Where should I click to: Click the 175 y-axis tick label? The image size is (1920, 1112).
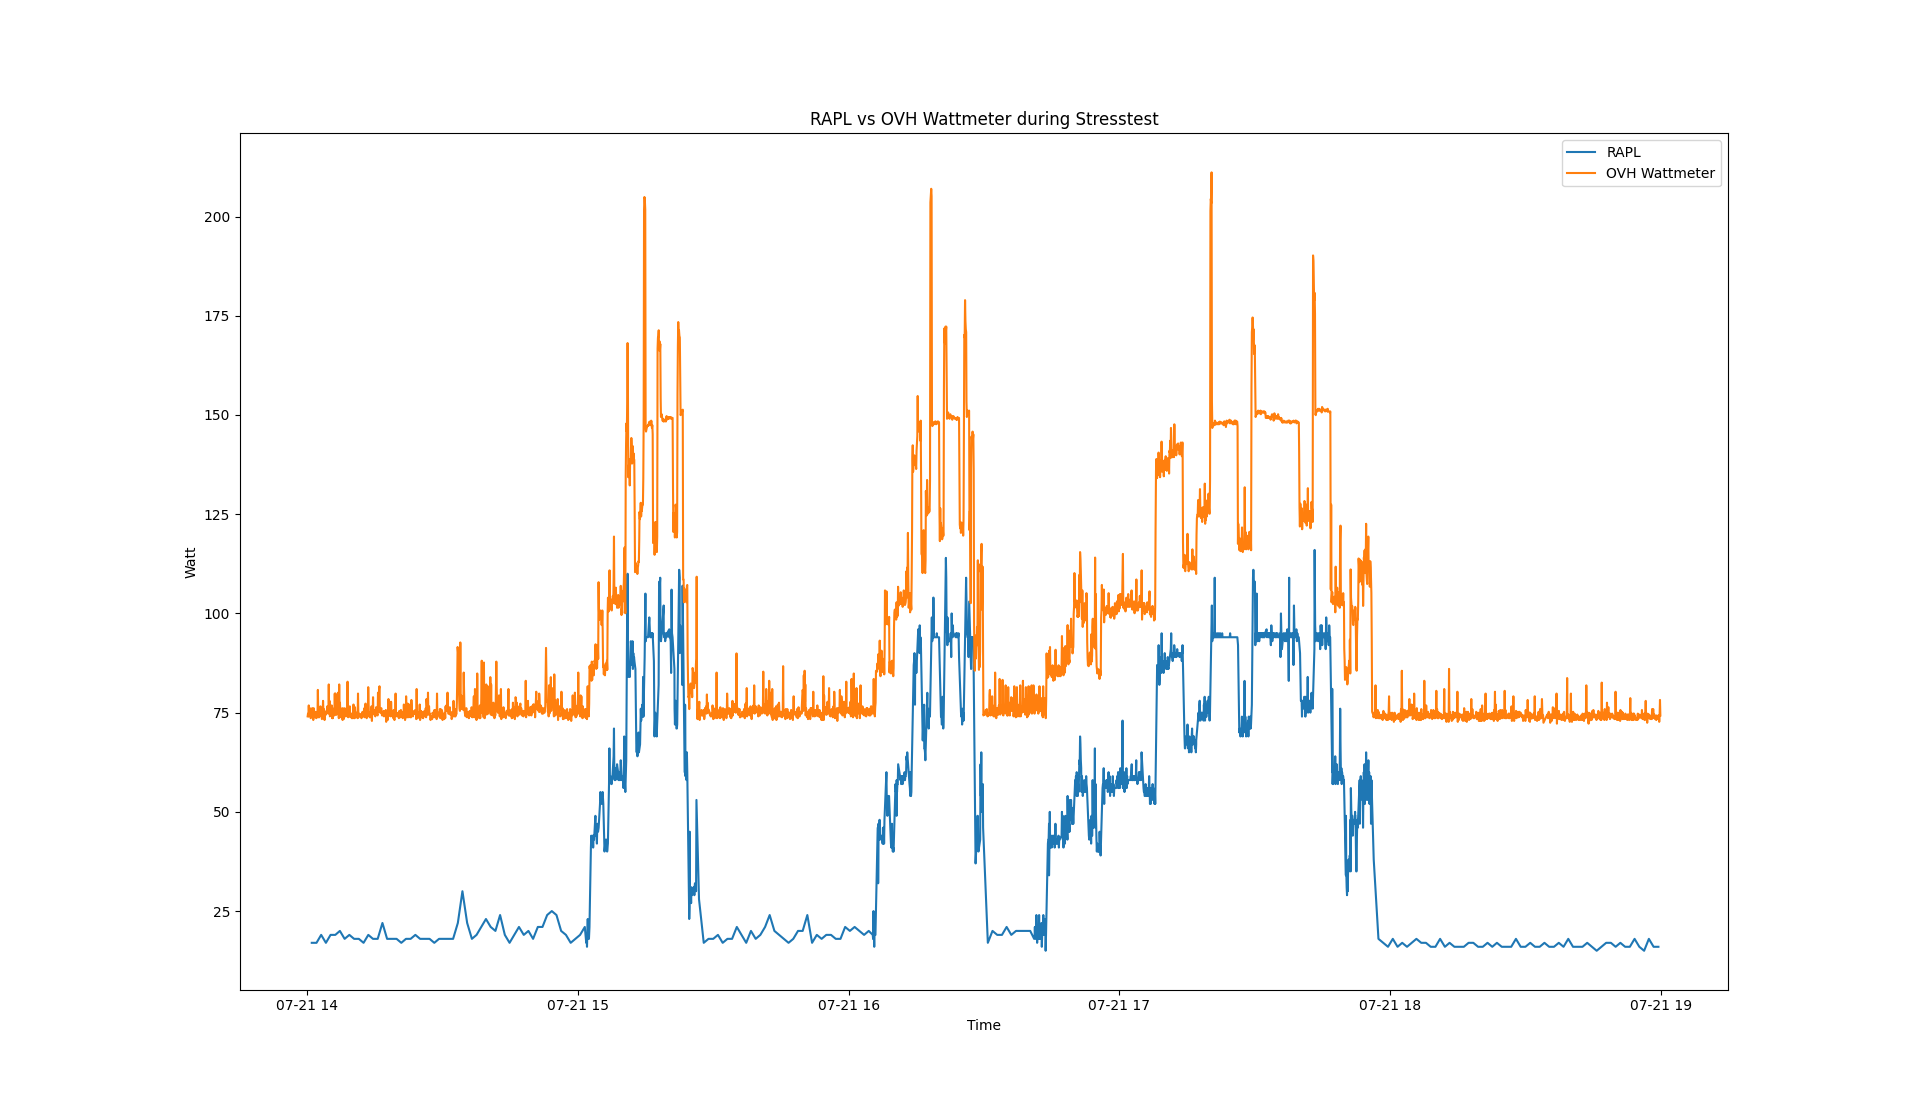(x=216, y=316)
